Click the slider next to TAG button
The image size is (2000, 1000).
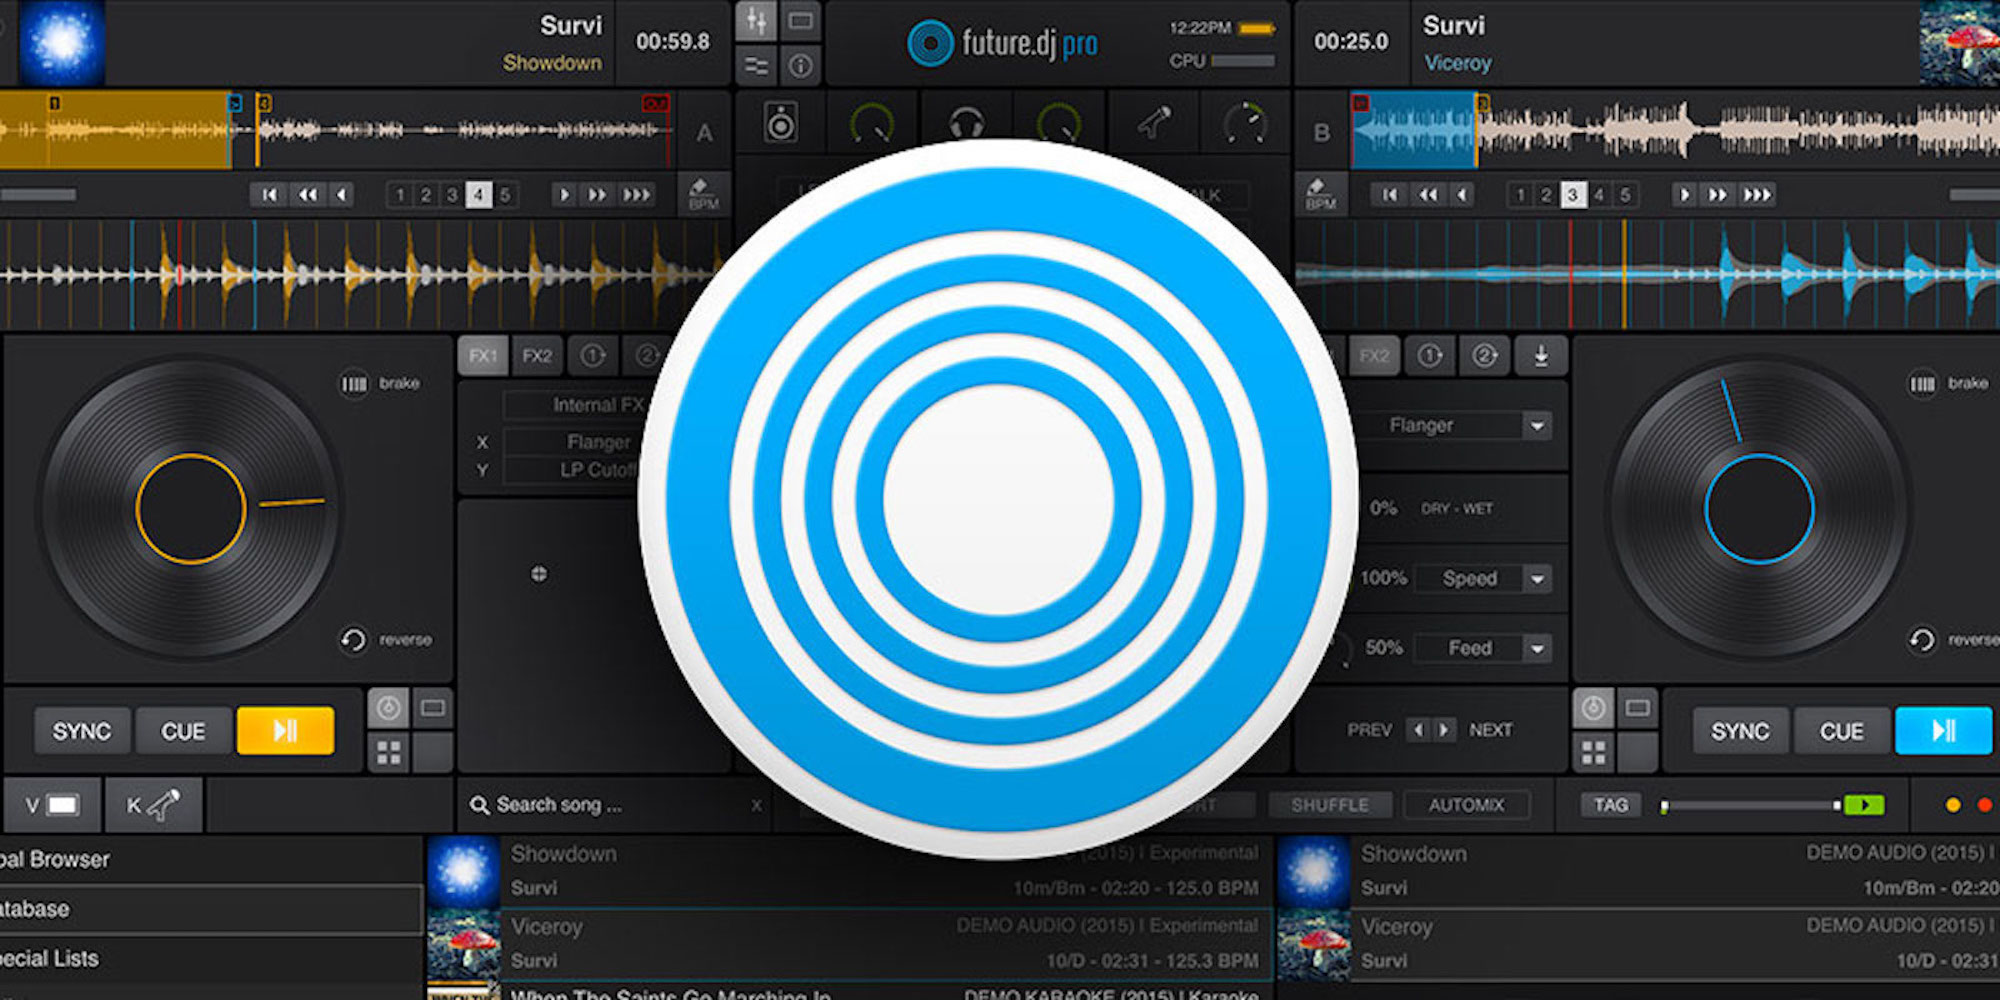[x=1750, y=805]
